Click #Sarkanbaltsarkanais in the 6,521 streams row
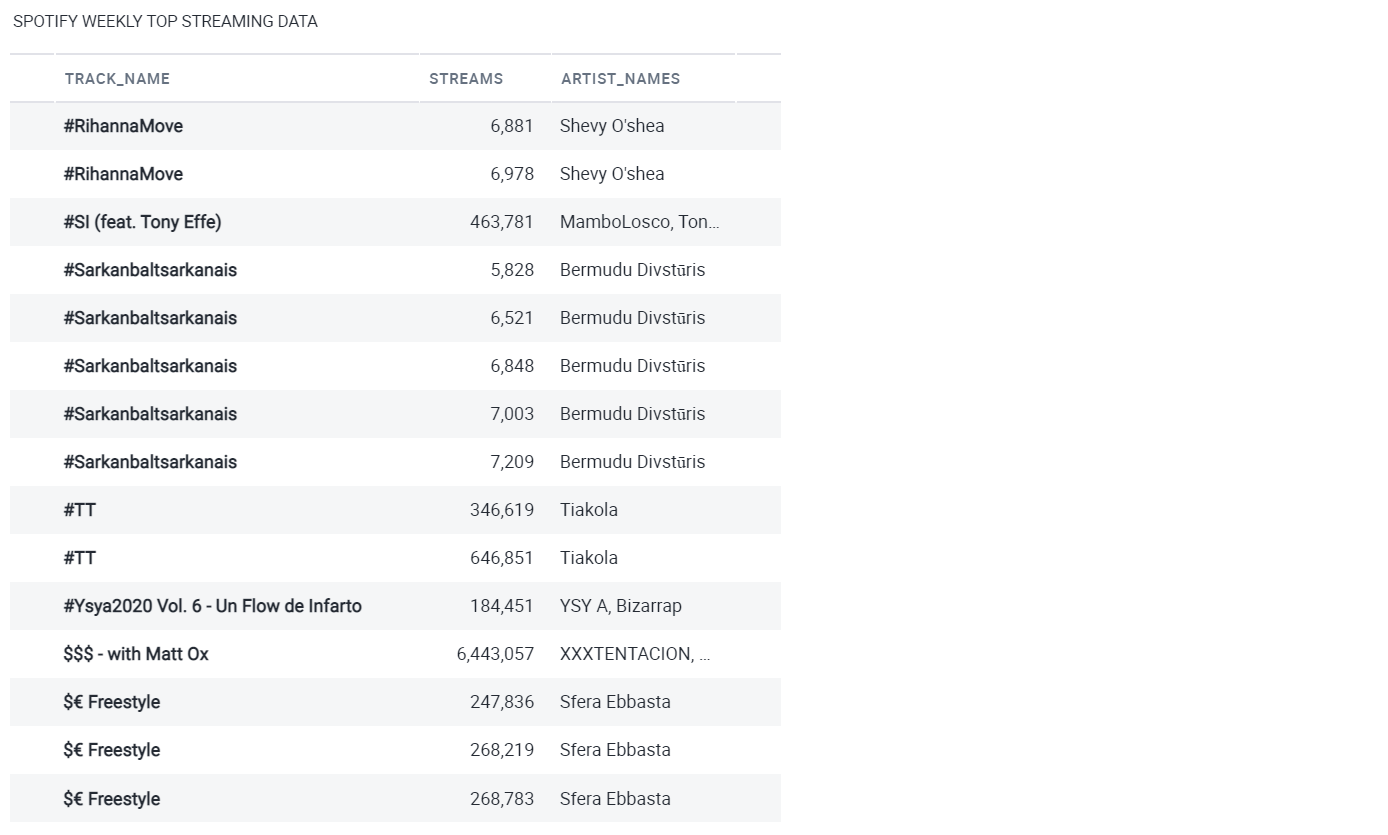 150,318
